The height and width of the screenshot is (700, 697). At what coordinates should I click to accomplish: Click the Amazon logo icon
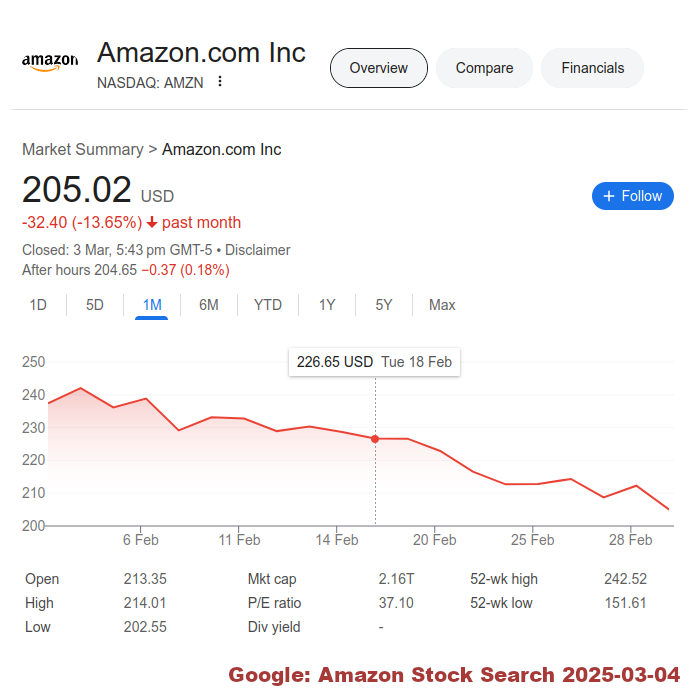pyautogui.click(x=50, y=62)
